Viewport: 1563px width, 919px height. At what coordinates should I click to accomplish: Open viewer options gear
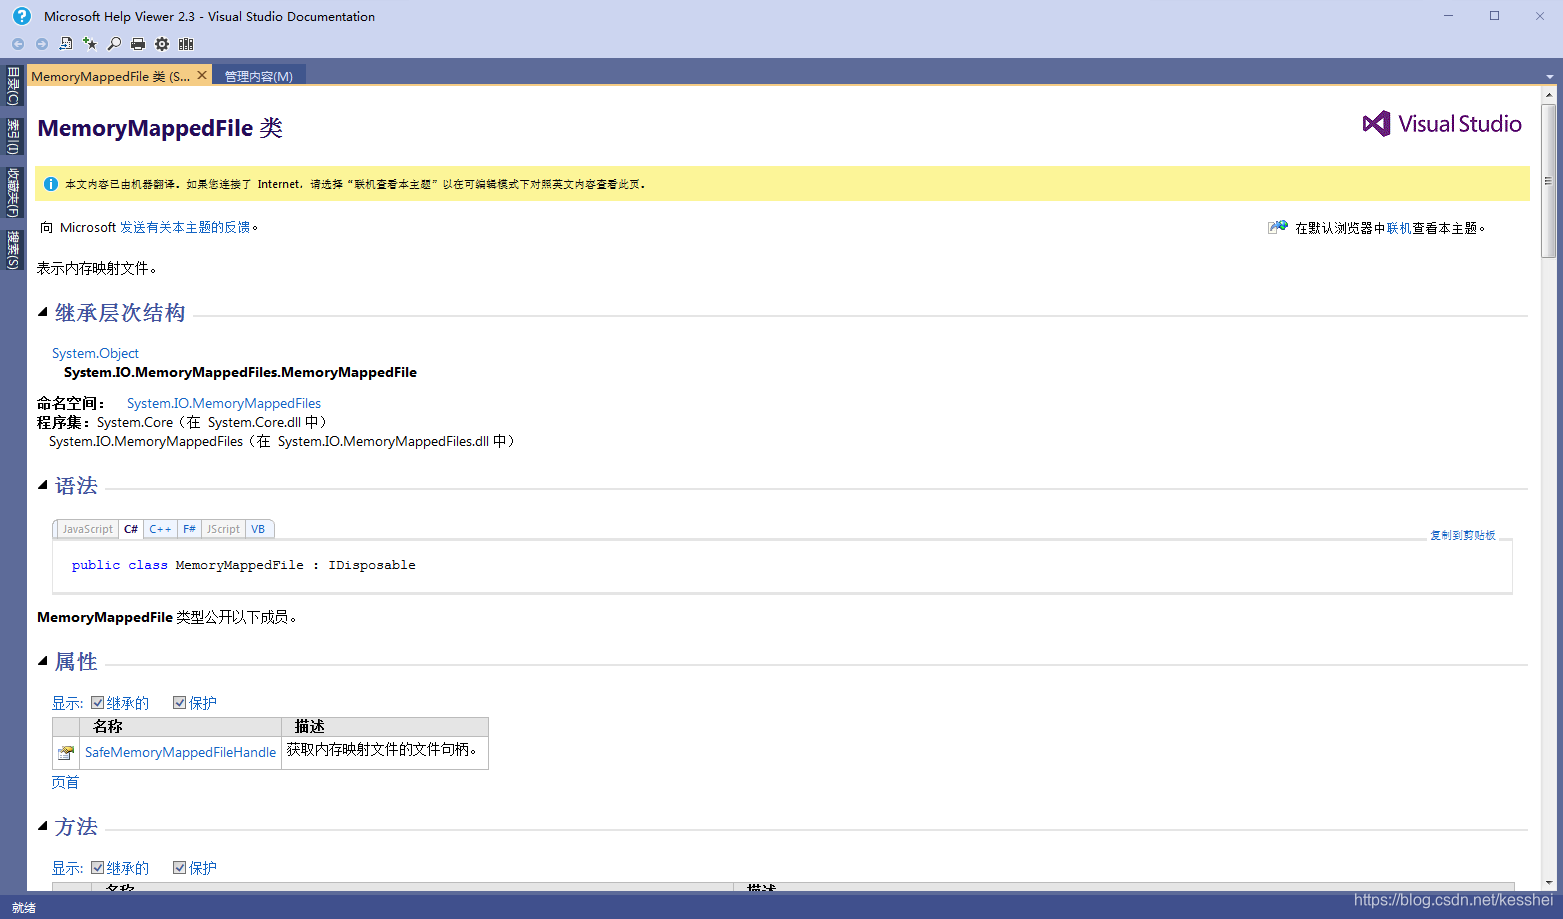[162, 44]
